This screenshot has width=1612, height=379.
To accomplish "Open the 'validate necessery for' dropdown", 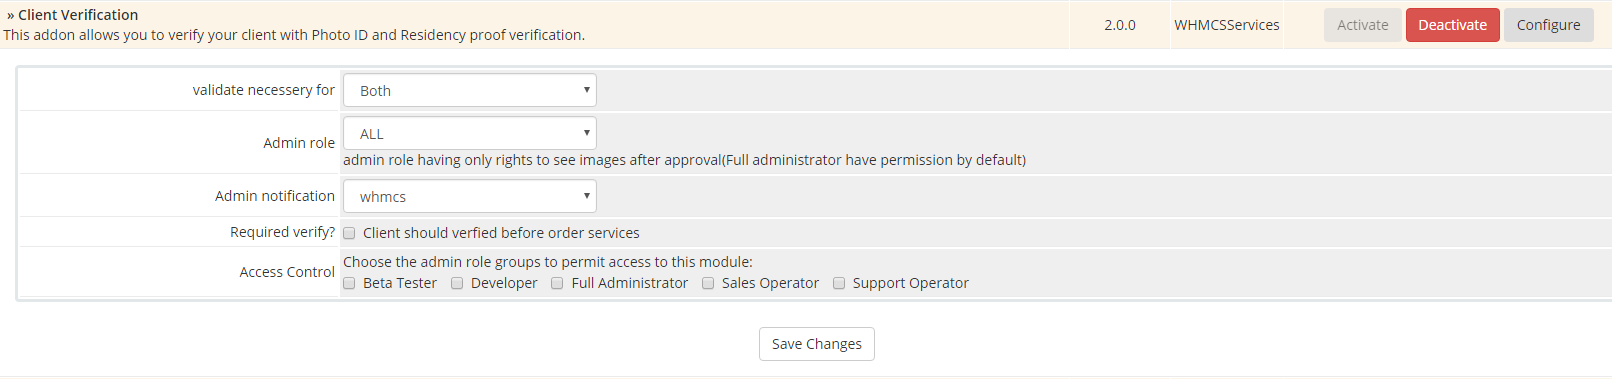I will [470, 90].
